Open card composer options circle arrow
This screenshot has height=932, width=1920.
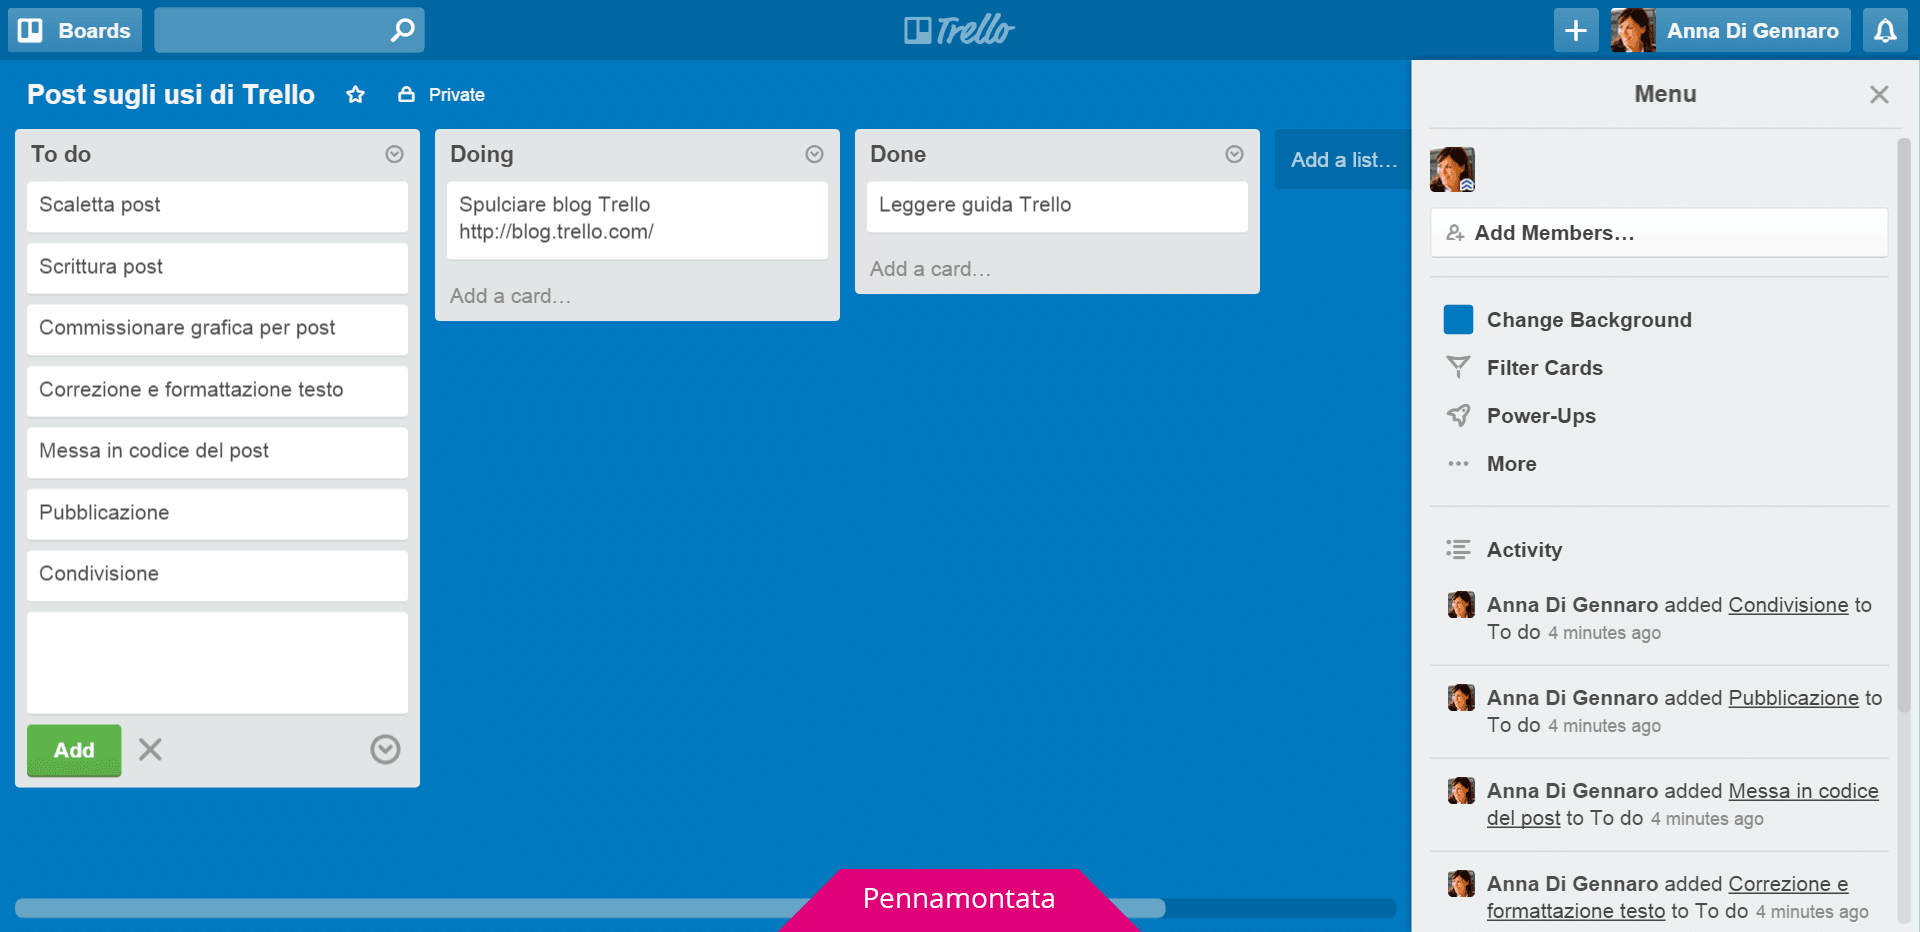(x=385, y=749)
